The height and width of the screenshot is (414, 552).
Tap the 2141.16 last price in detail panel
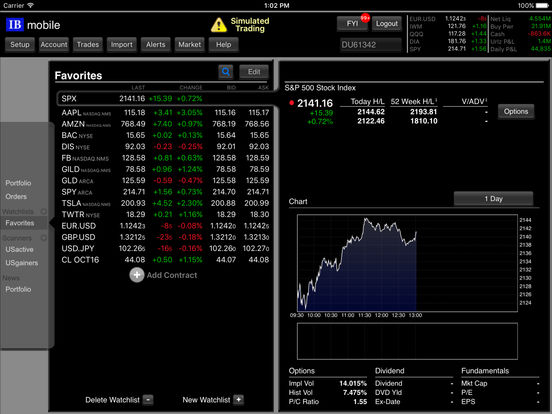click(315, 103)
